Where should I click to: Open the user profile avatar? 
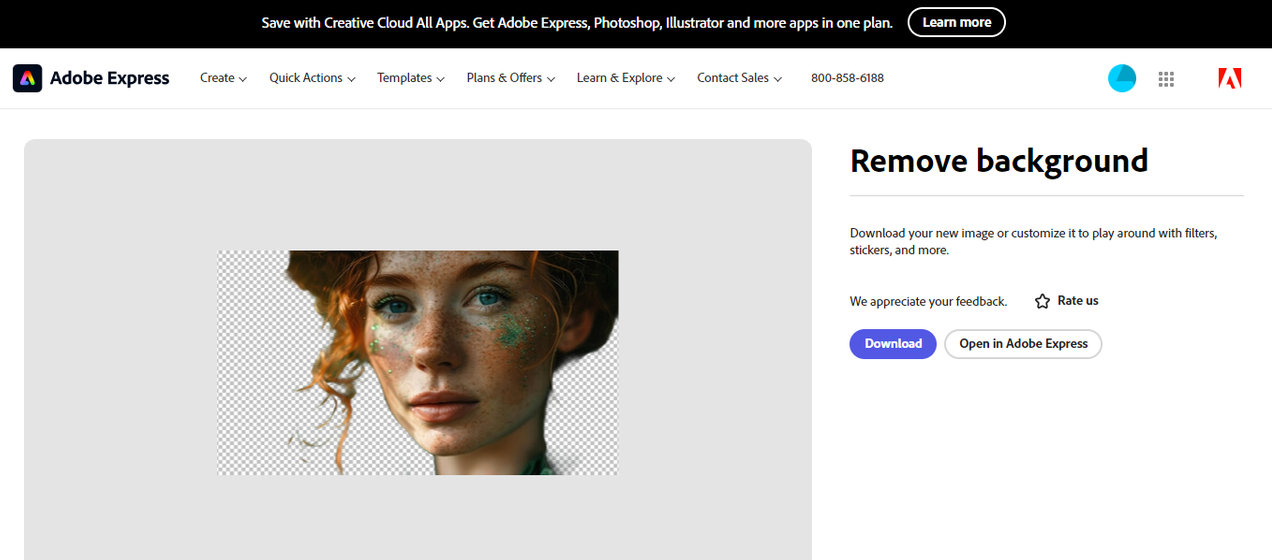[x=1122, y=78]
